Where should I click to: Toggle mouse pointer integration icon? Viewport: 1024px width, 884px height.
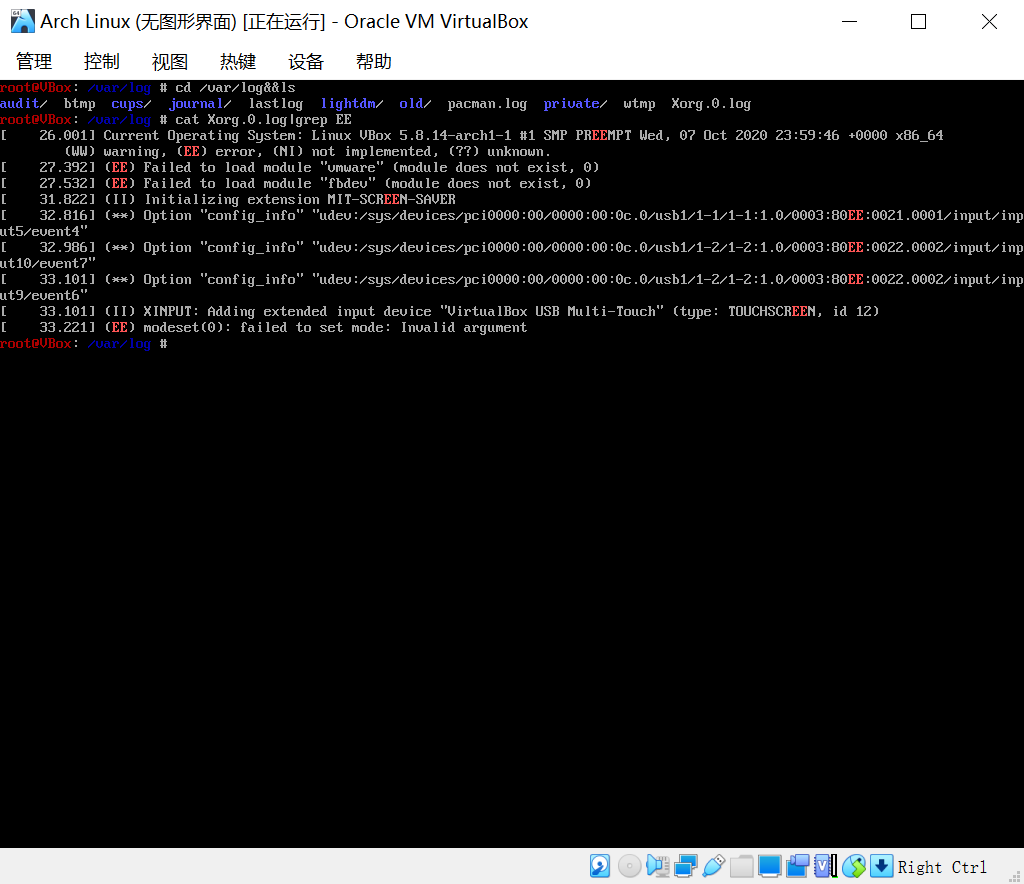855,865
